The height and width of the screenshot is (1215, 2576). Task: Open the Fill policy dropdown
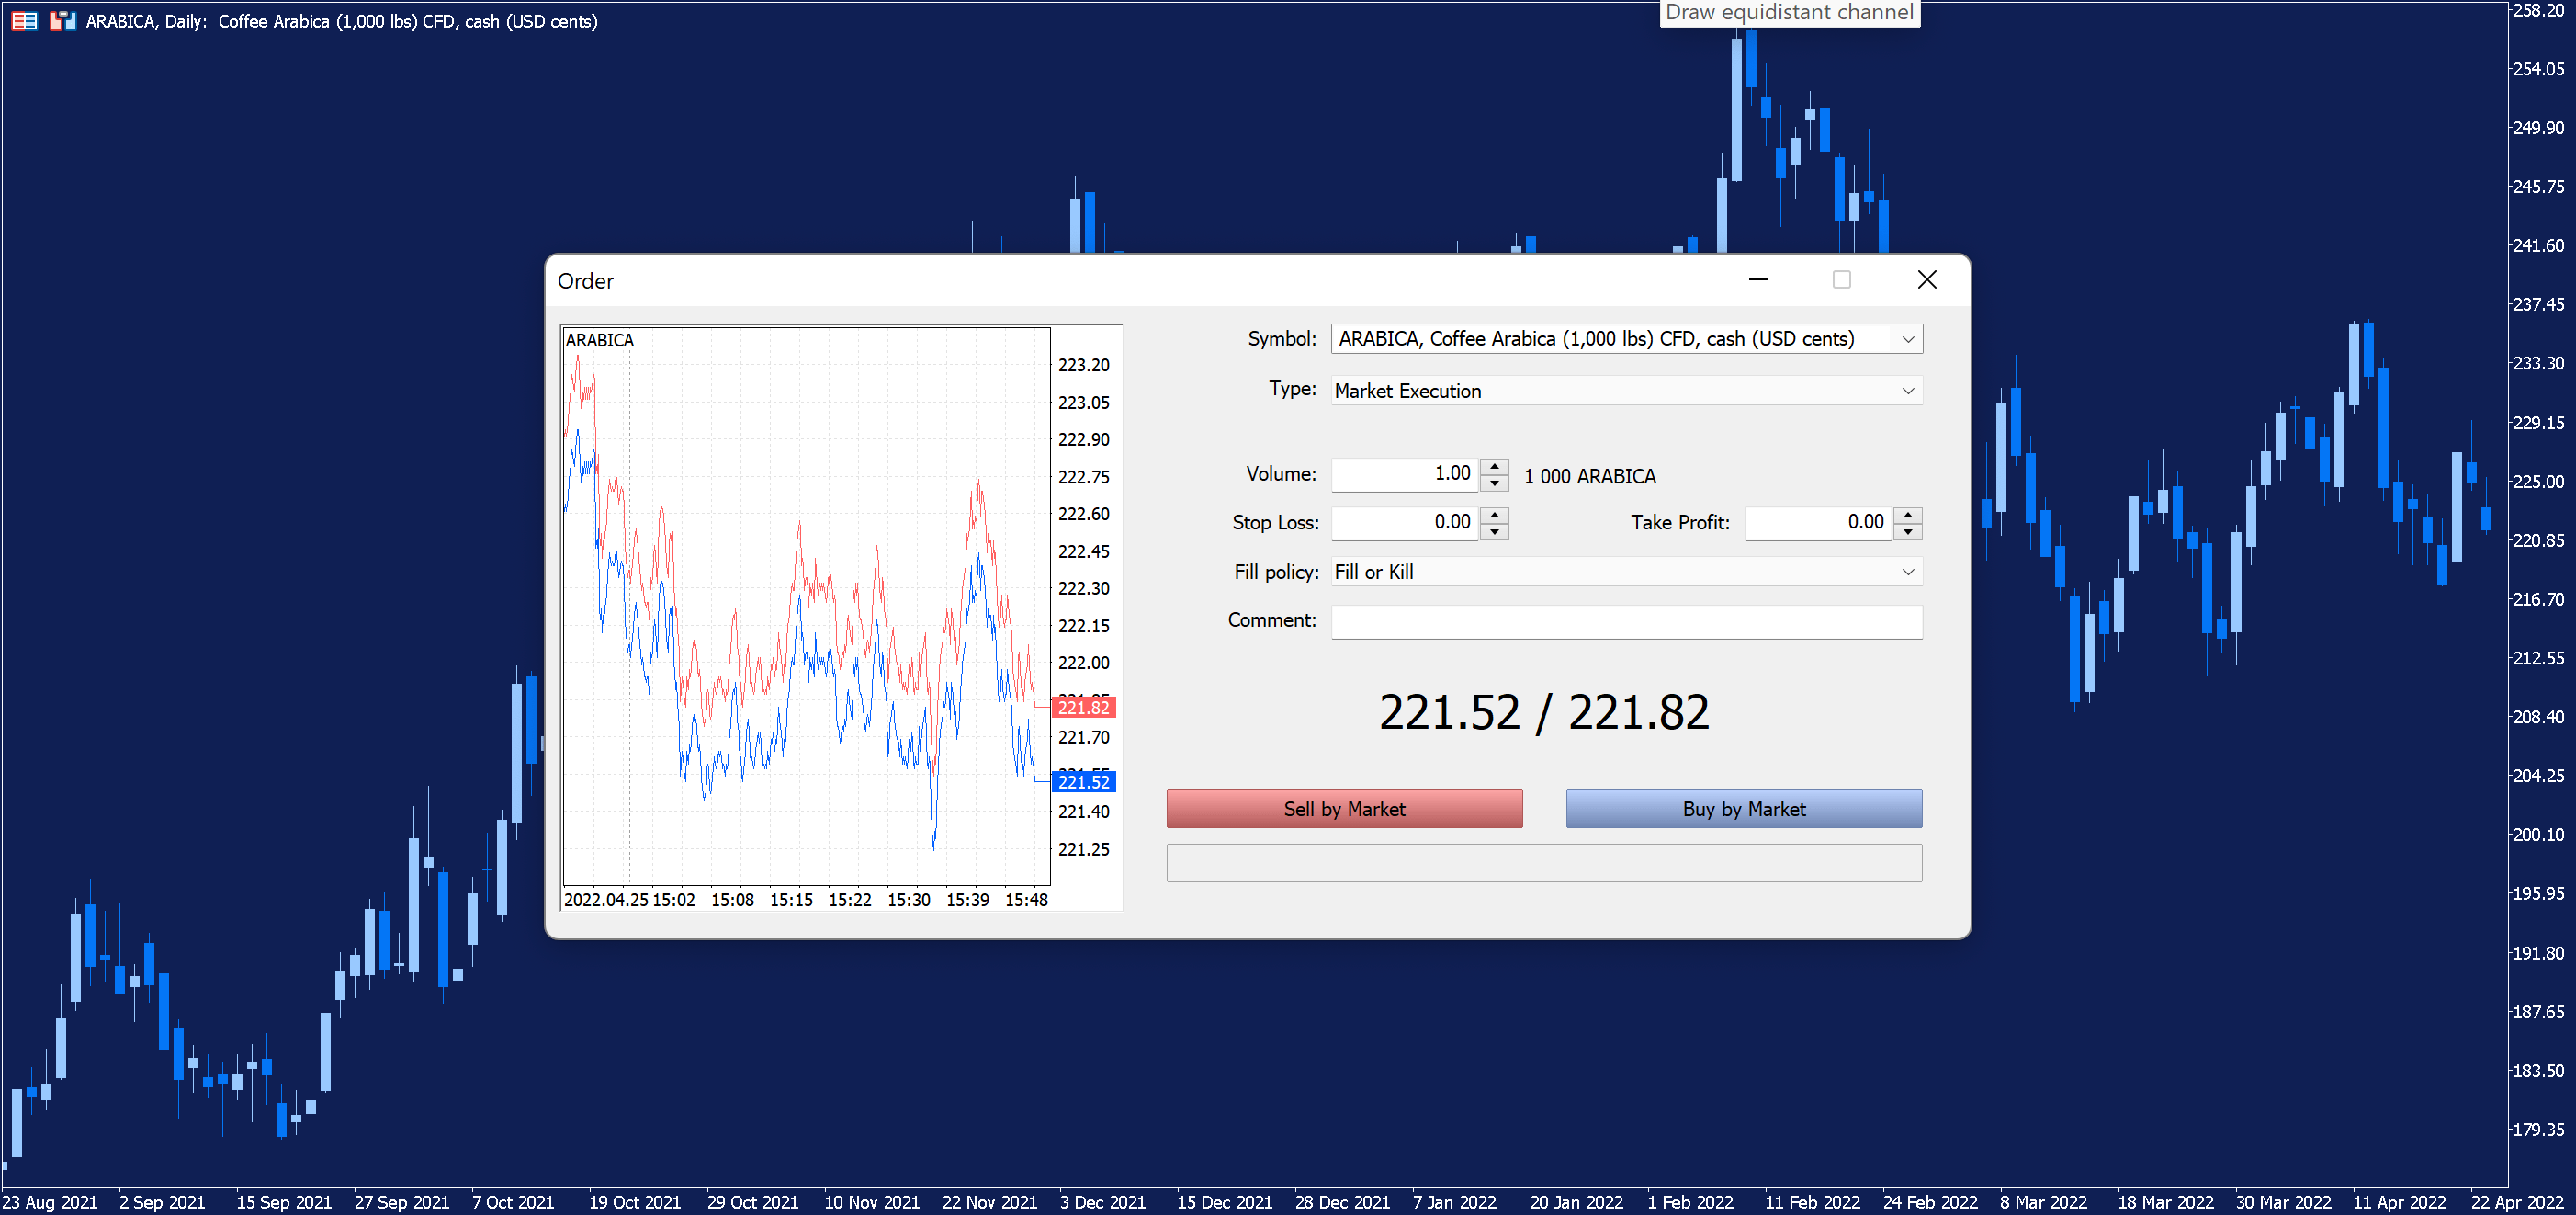click(x=1626, y=572)
